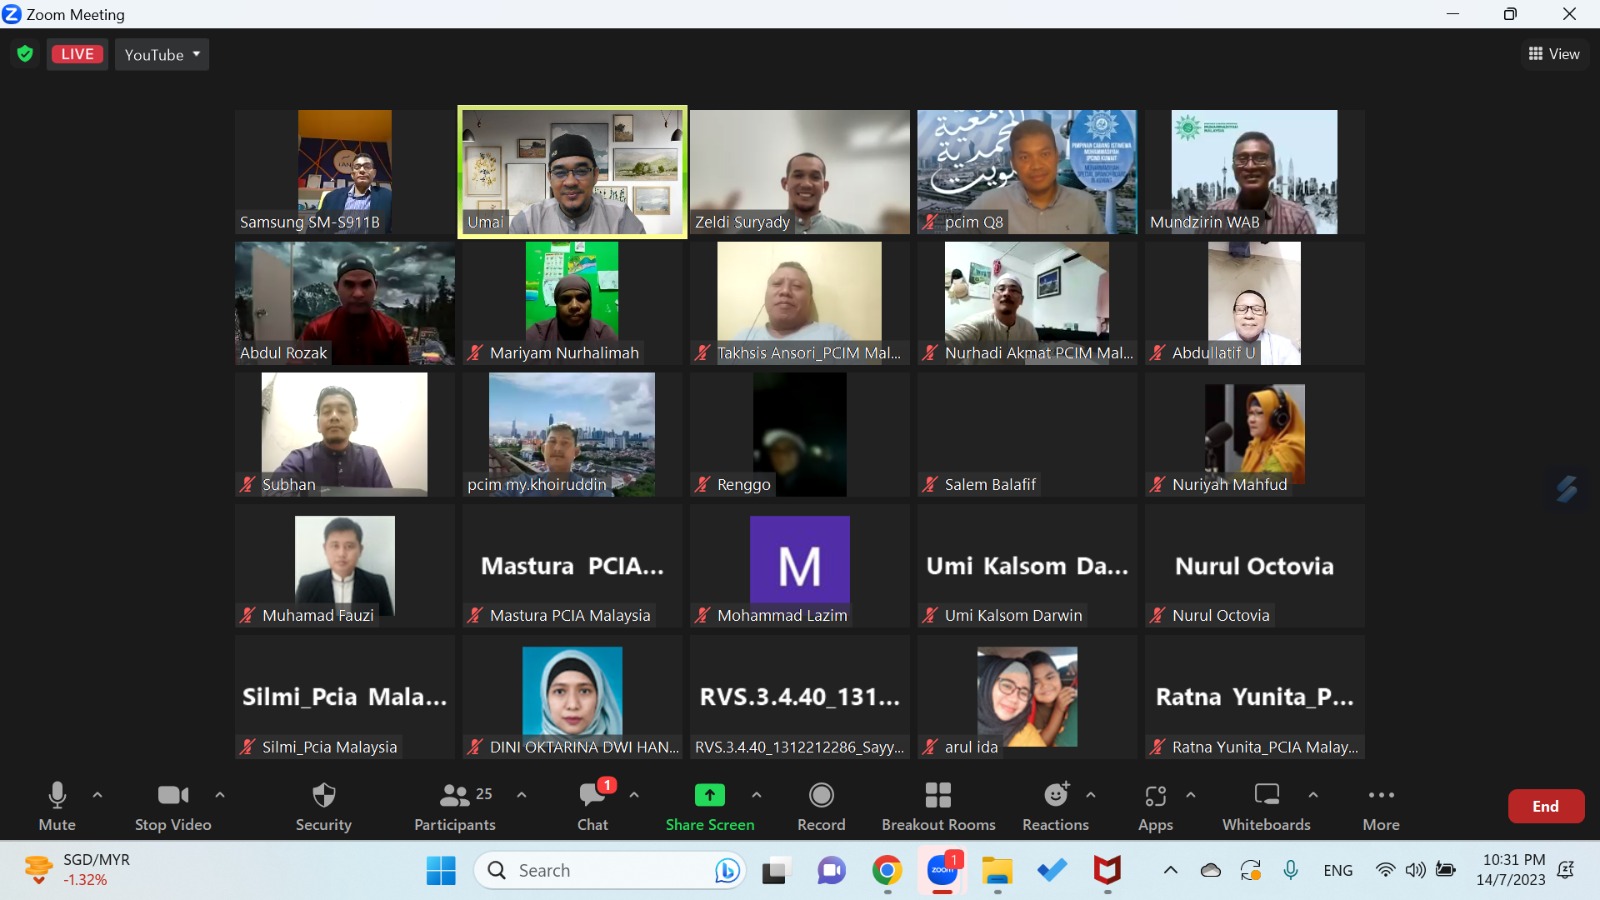The height and width of the screenshot is (900, 1600).
Task: Expand the YouTube live stream dropdown
Action: tap(162, 54)
